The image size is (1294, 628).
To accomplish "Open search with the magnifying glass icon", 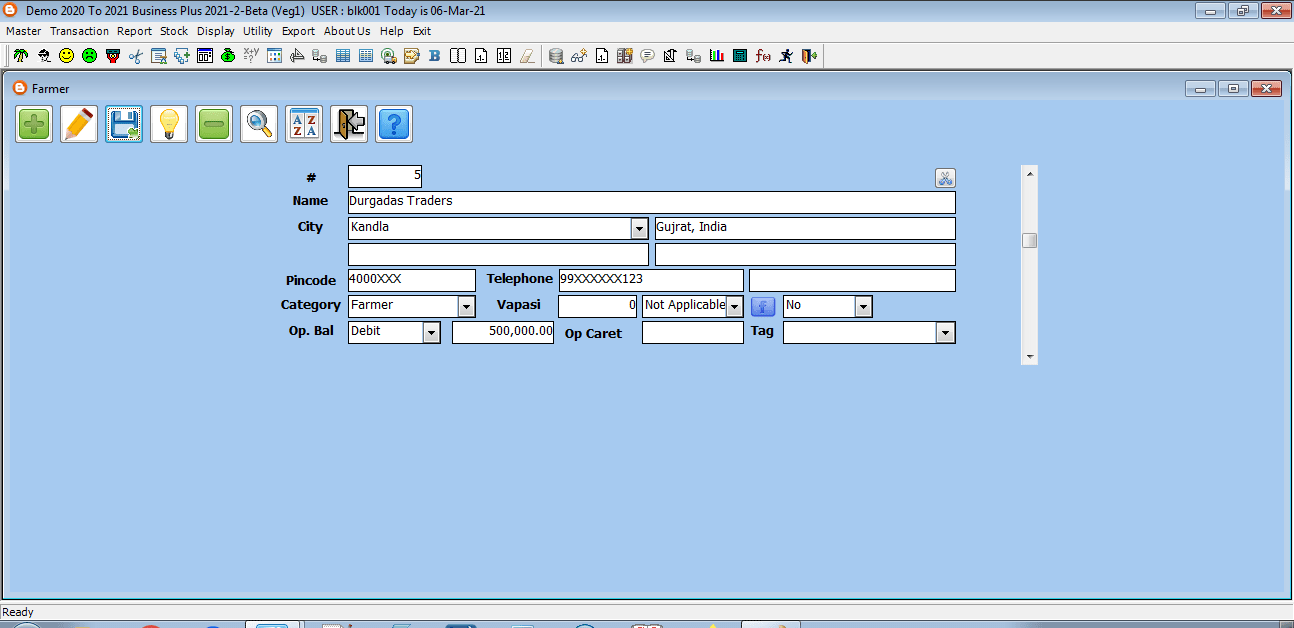I will click(x=259, y=125).
